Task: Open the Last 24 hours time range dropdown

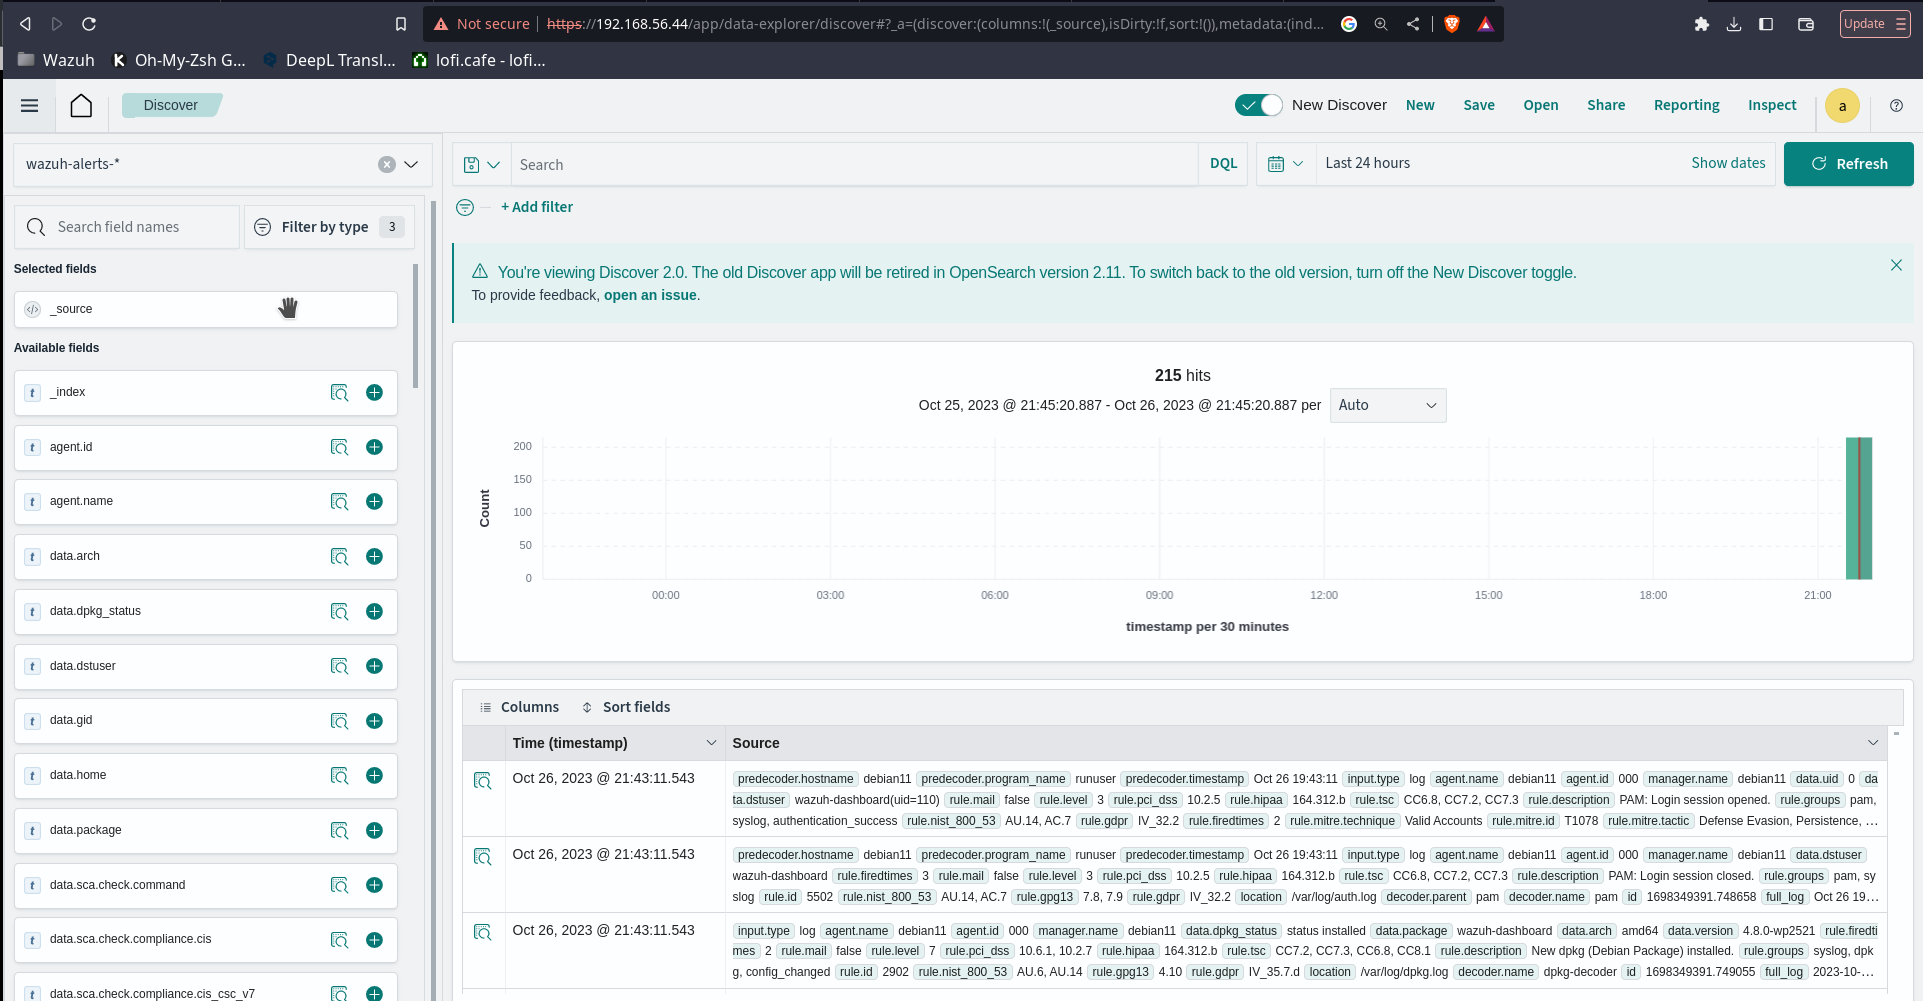Action: (x=1367, y=163)
